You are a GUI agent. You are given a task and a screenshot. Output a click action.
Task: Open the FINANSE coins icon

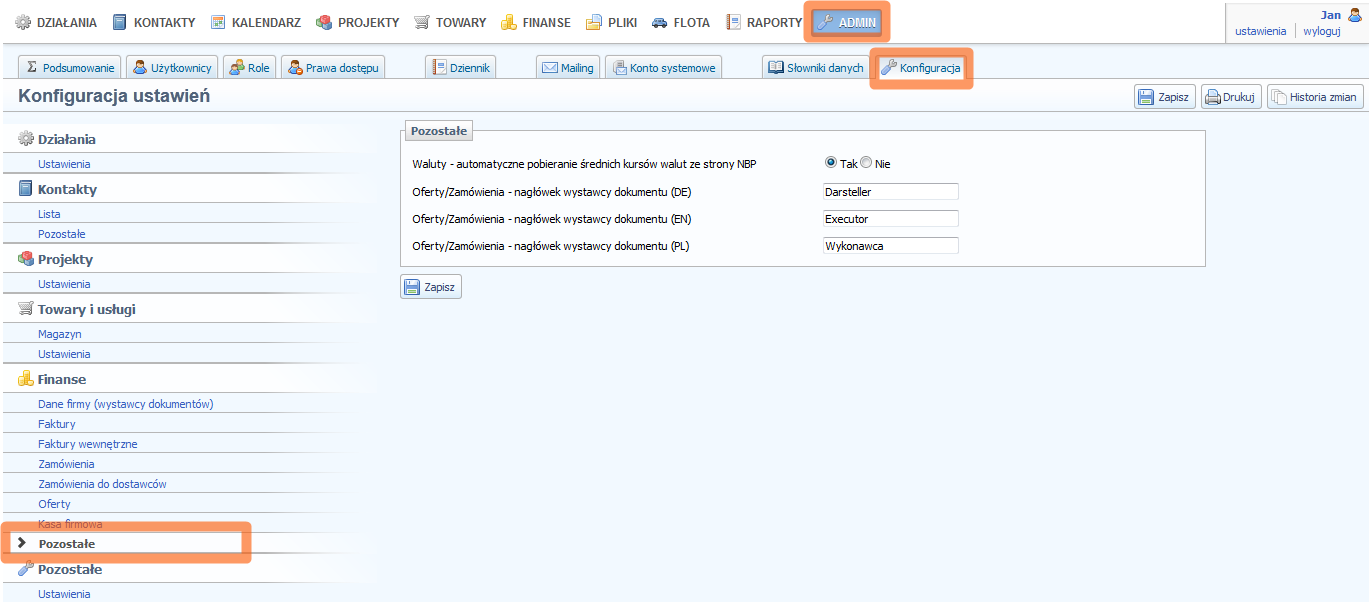click(x=509, y=22)
